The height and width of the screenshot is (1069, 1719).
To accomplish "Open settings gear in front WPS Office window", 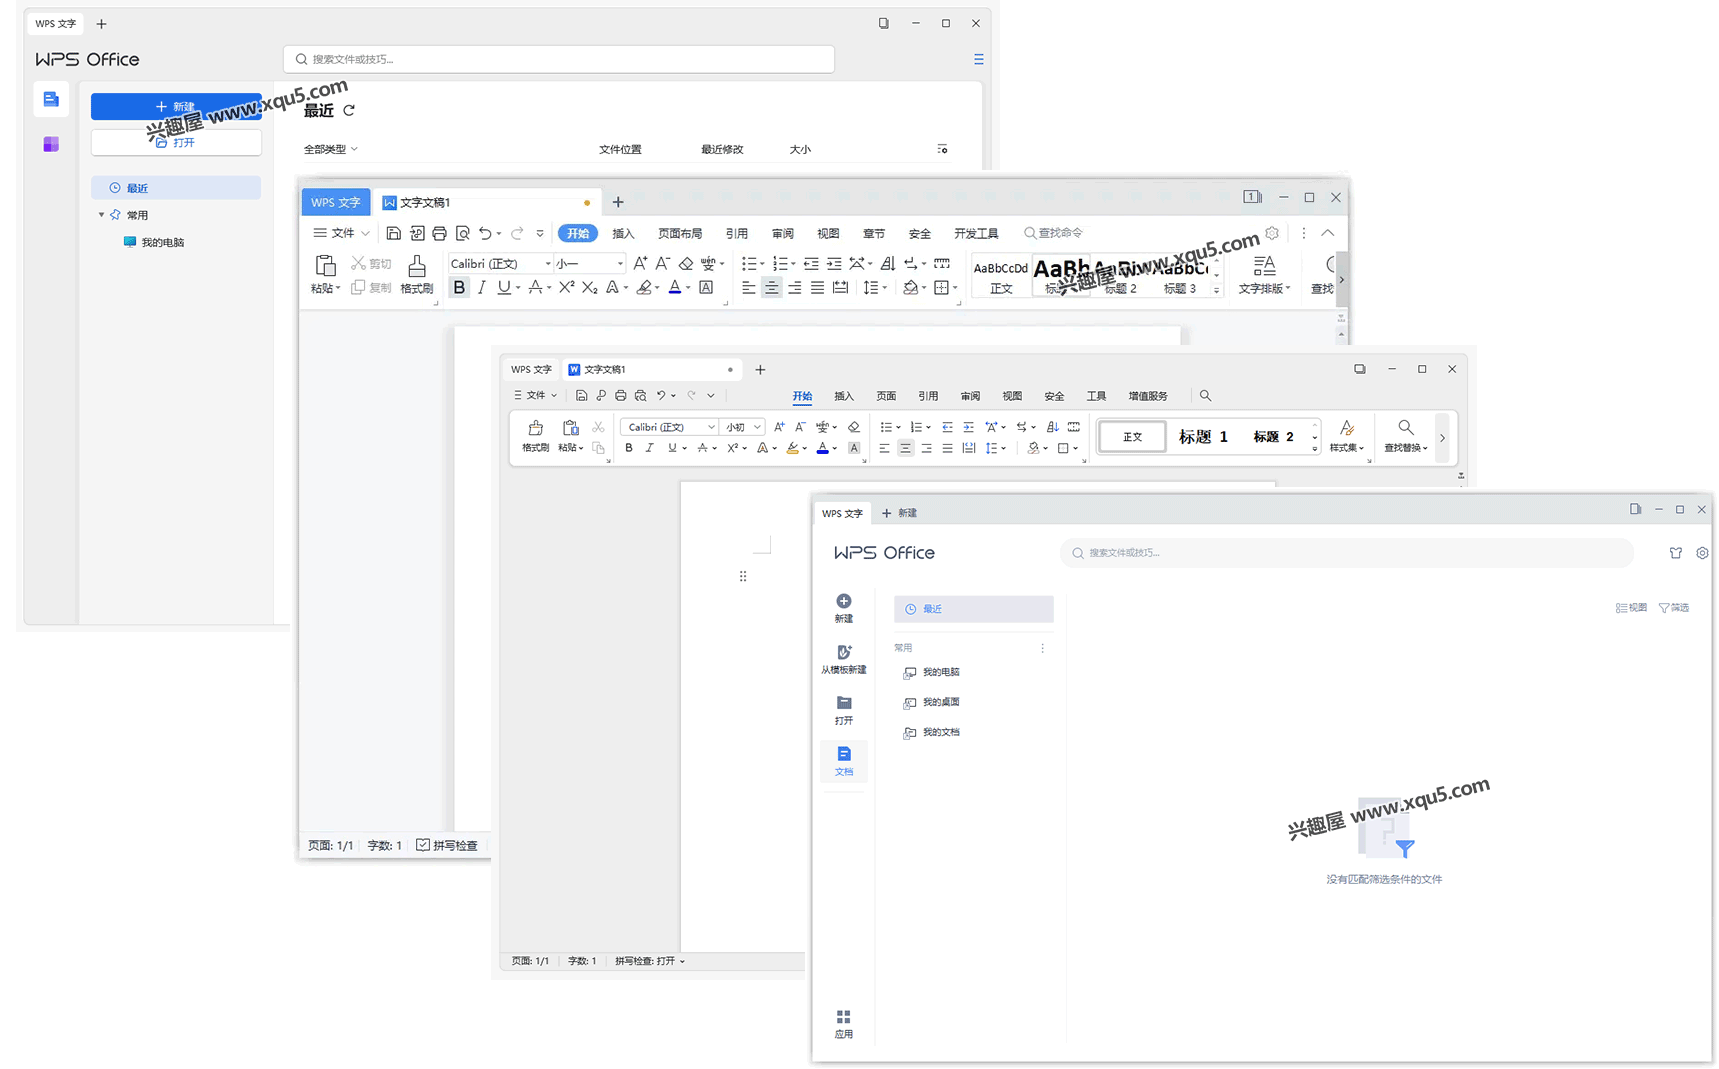I will [x=1702, y=553].
